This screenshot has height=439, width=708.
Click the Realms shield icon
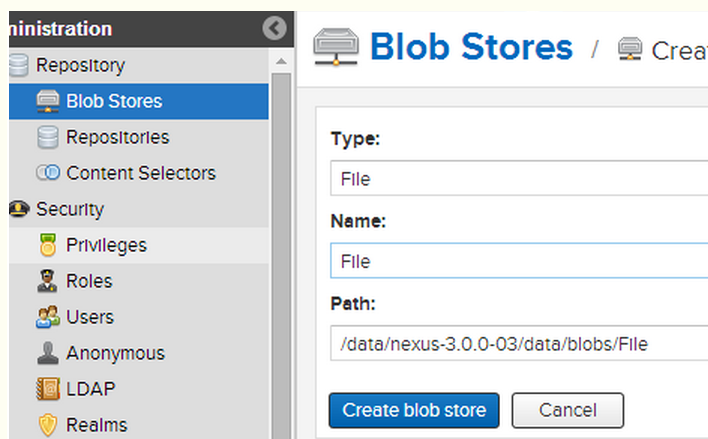tap(48, 425)
